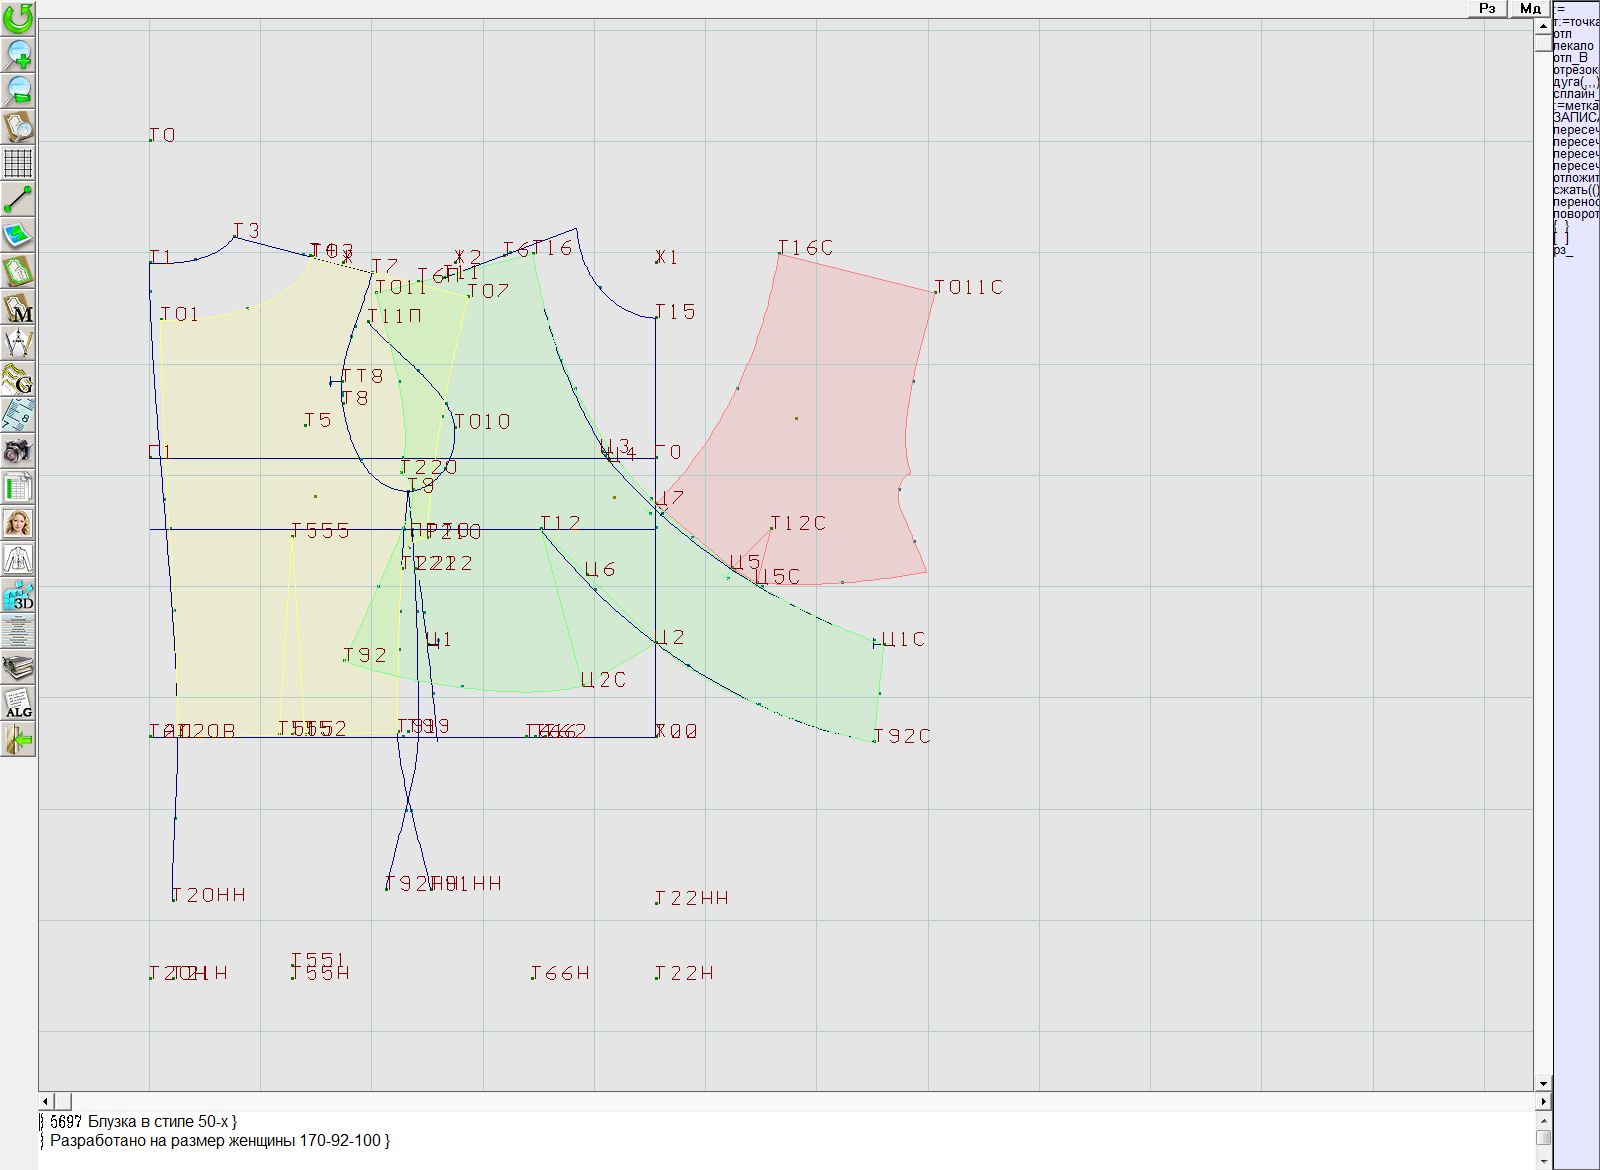Click the green refresh arrow icon

pyautogui.click(x=18, y=18)
